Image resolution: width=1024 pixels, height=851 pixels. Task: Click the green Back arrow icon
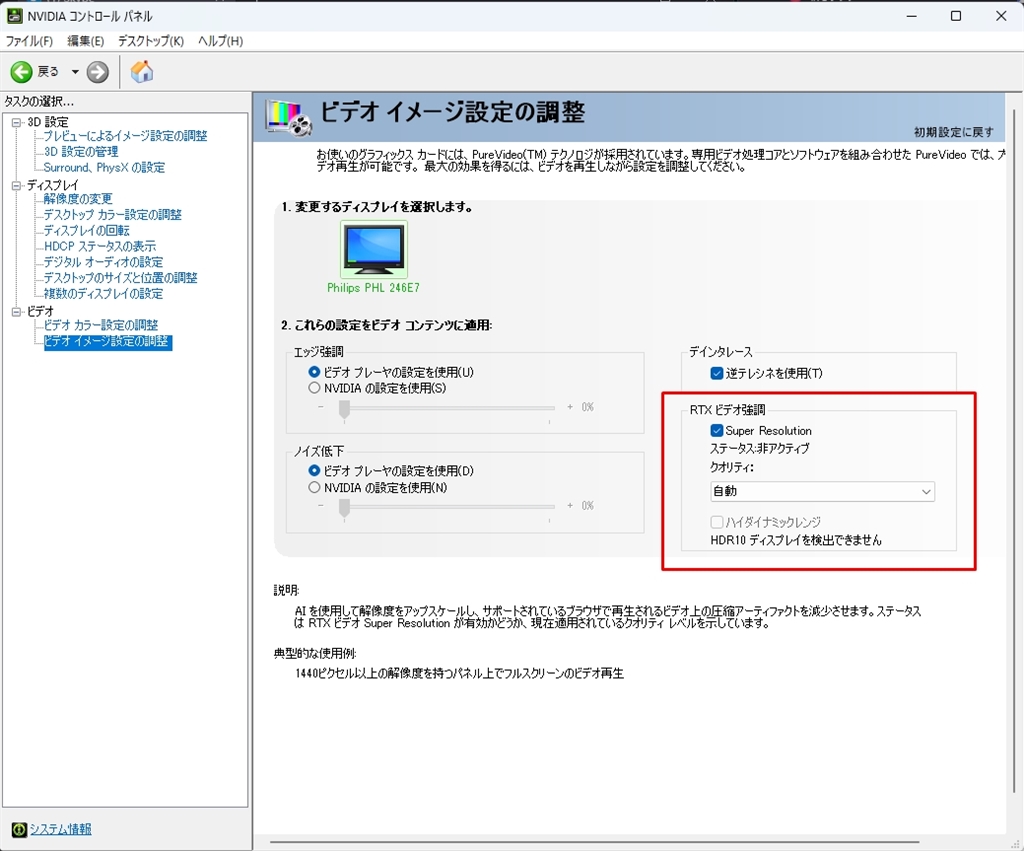[x=21, y=72]
